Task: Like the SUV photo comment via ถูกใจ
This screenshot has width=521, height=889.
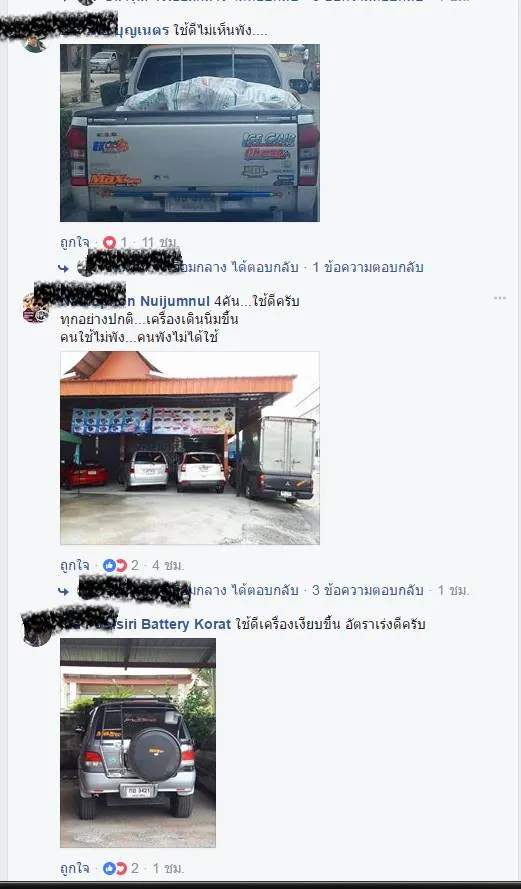Action: pos(75,868)
